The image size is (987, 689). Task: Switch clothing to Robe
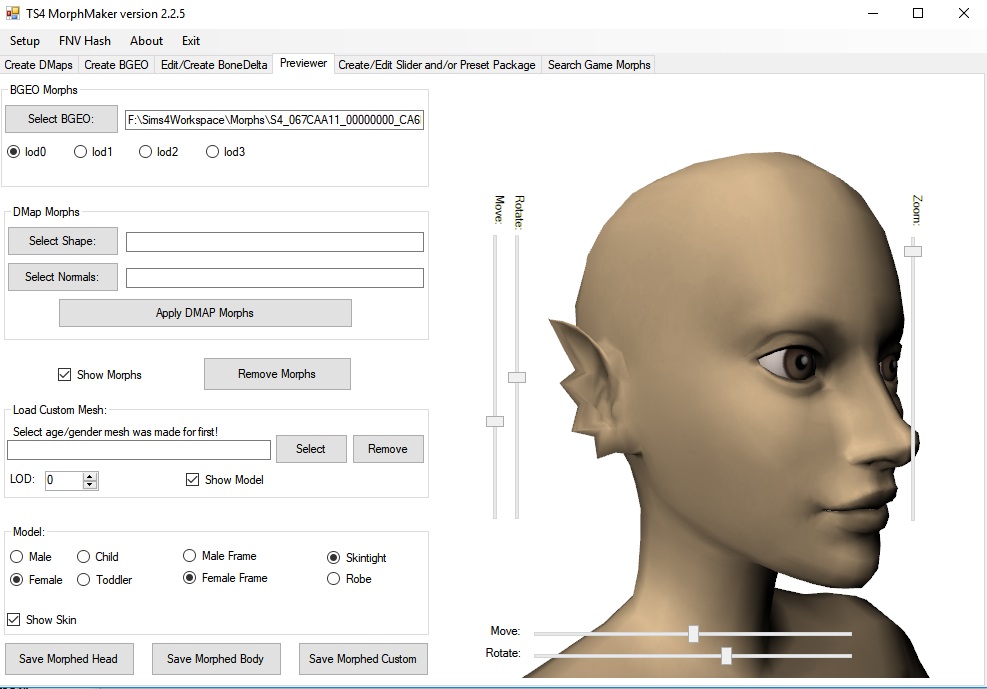pos(334,579)
